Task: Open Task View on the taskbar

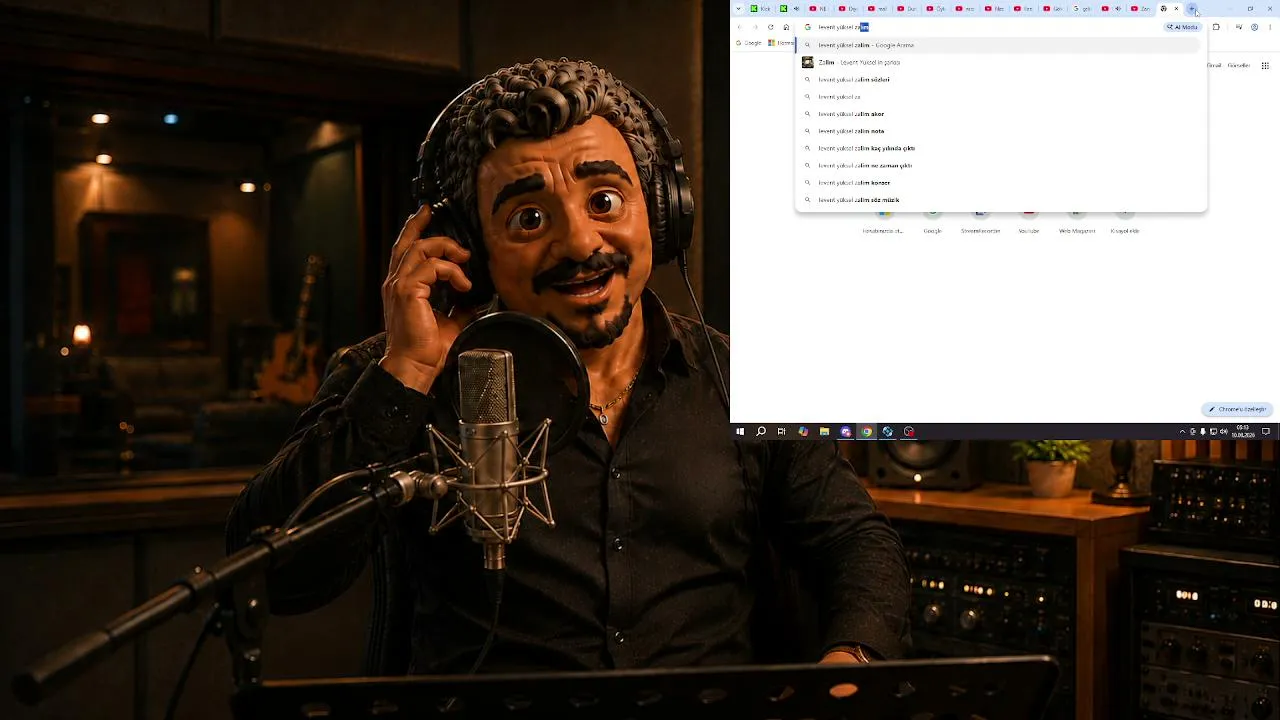Action: (x=782, y=431)
